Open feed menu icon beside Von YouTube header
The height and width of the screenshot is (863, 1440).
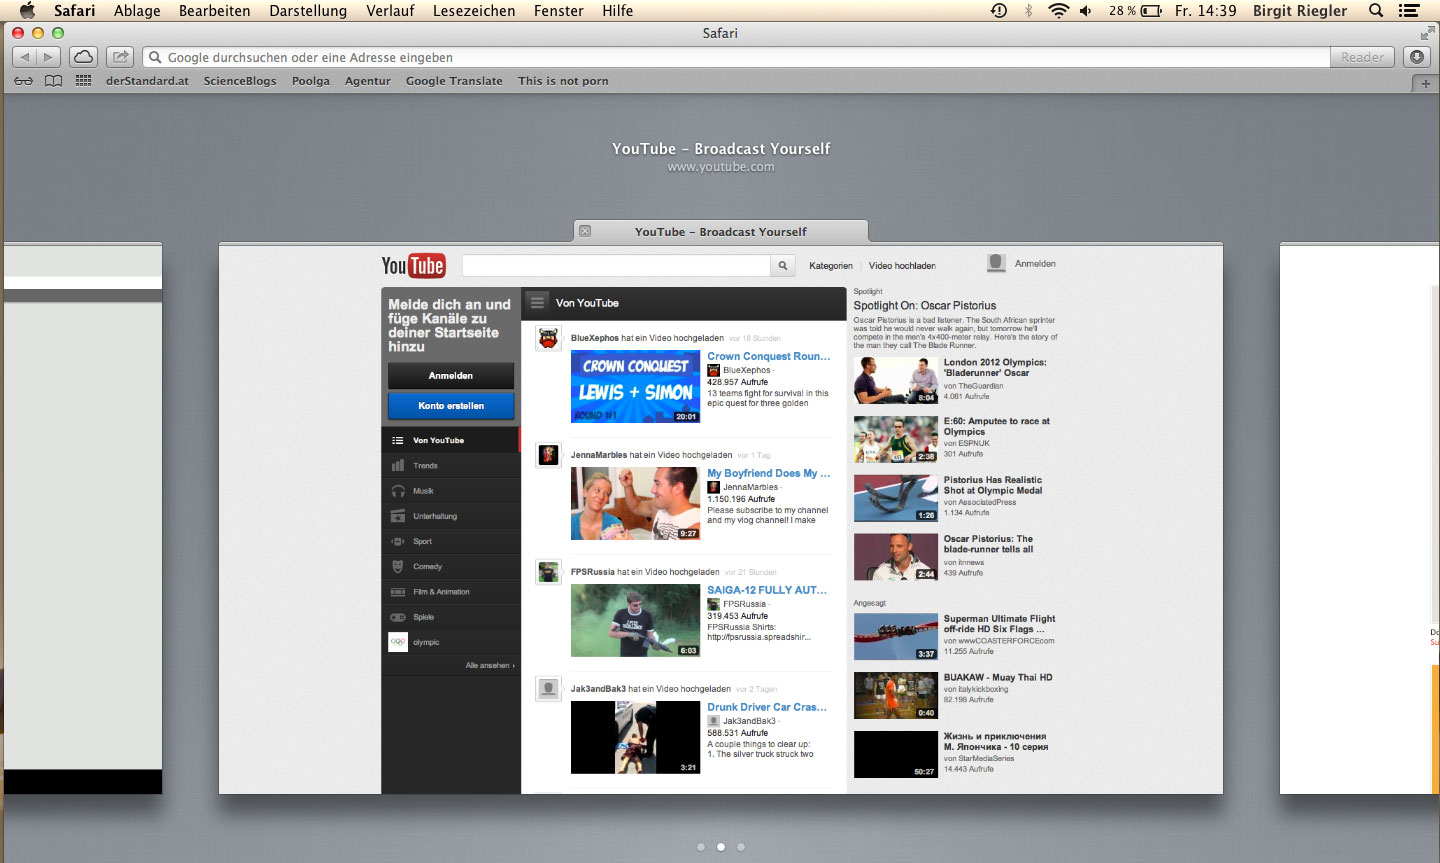(x=537, y=302)
